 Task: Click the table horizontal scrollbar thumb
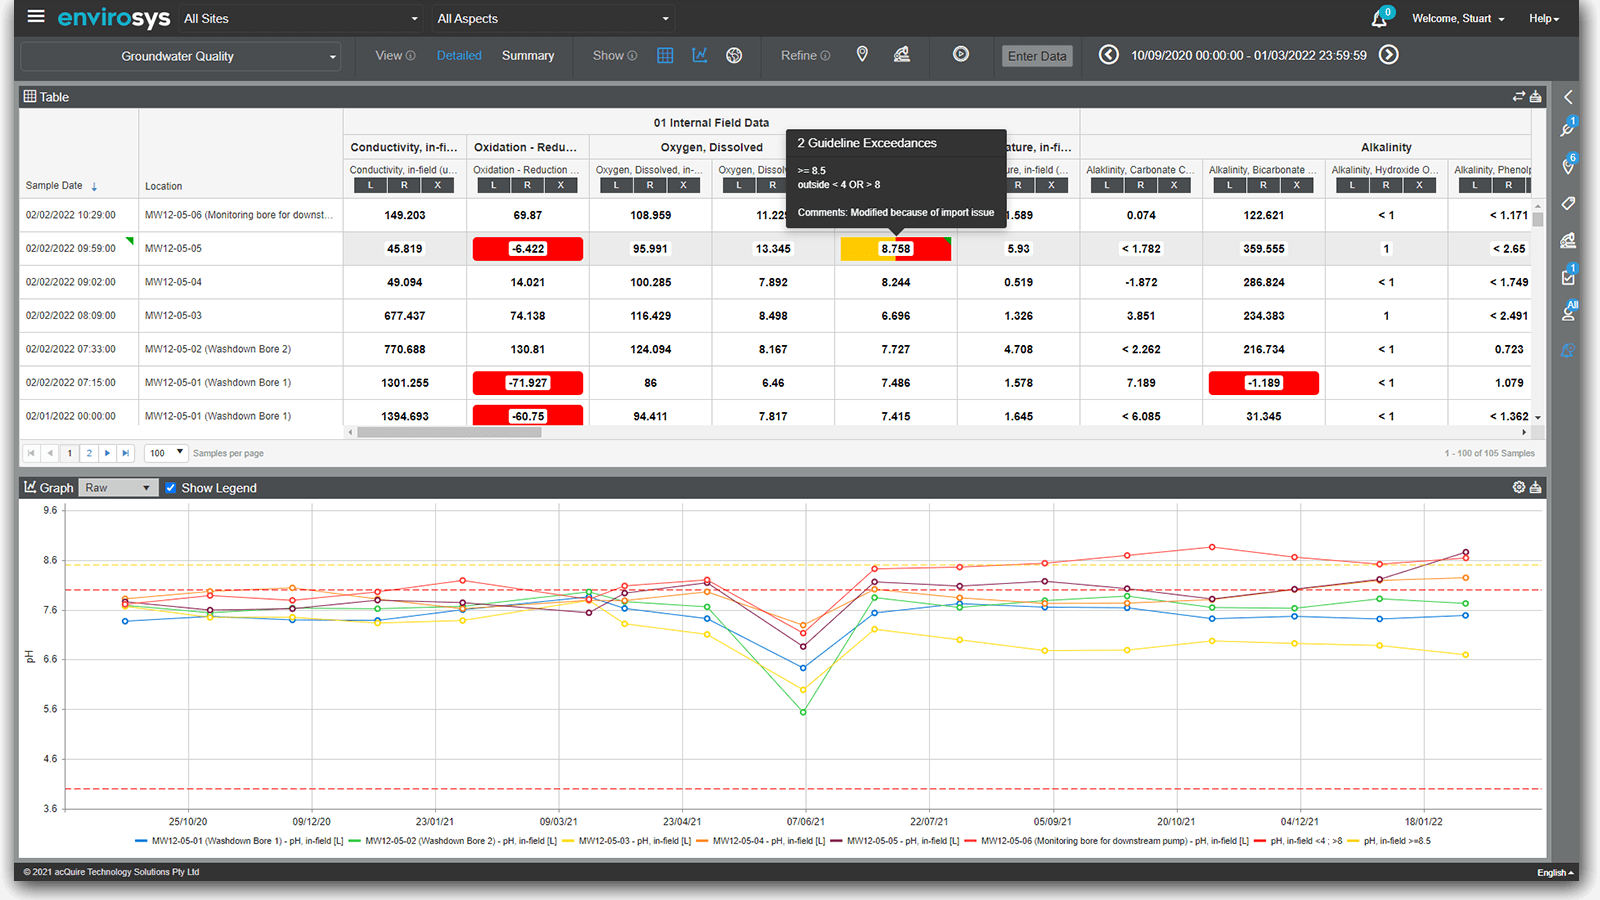(449, 433)
